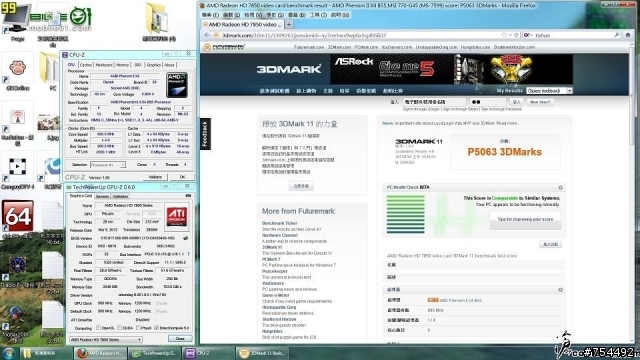Click the Validate button in CPU-Z
Viewport: 640px width, 360px height.
tap(155, 177)
